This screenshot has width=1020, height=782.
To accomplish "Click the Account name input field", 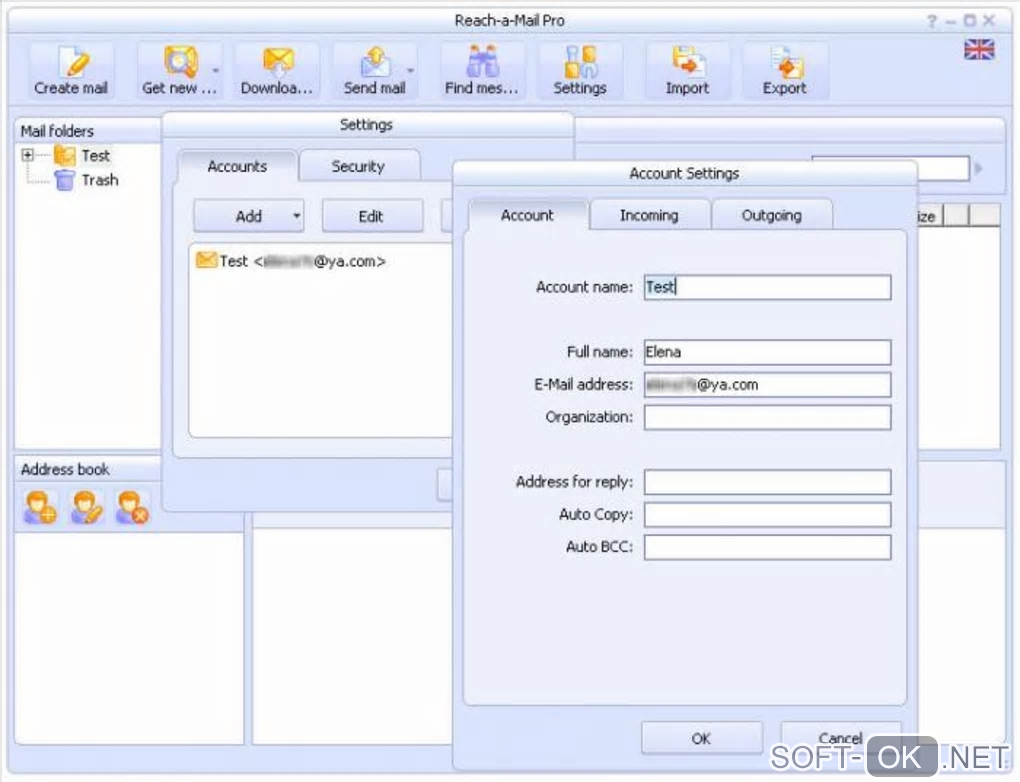I will pos(768,287).
